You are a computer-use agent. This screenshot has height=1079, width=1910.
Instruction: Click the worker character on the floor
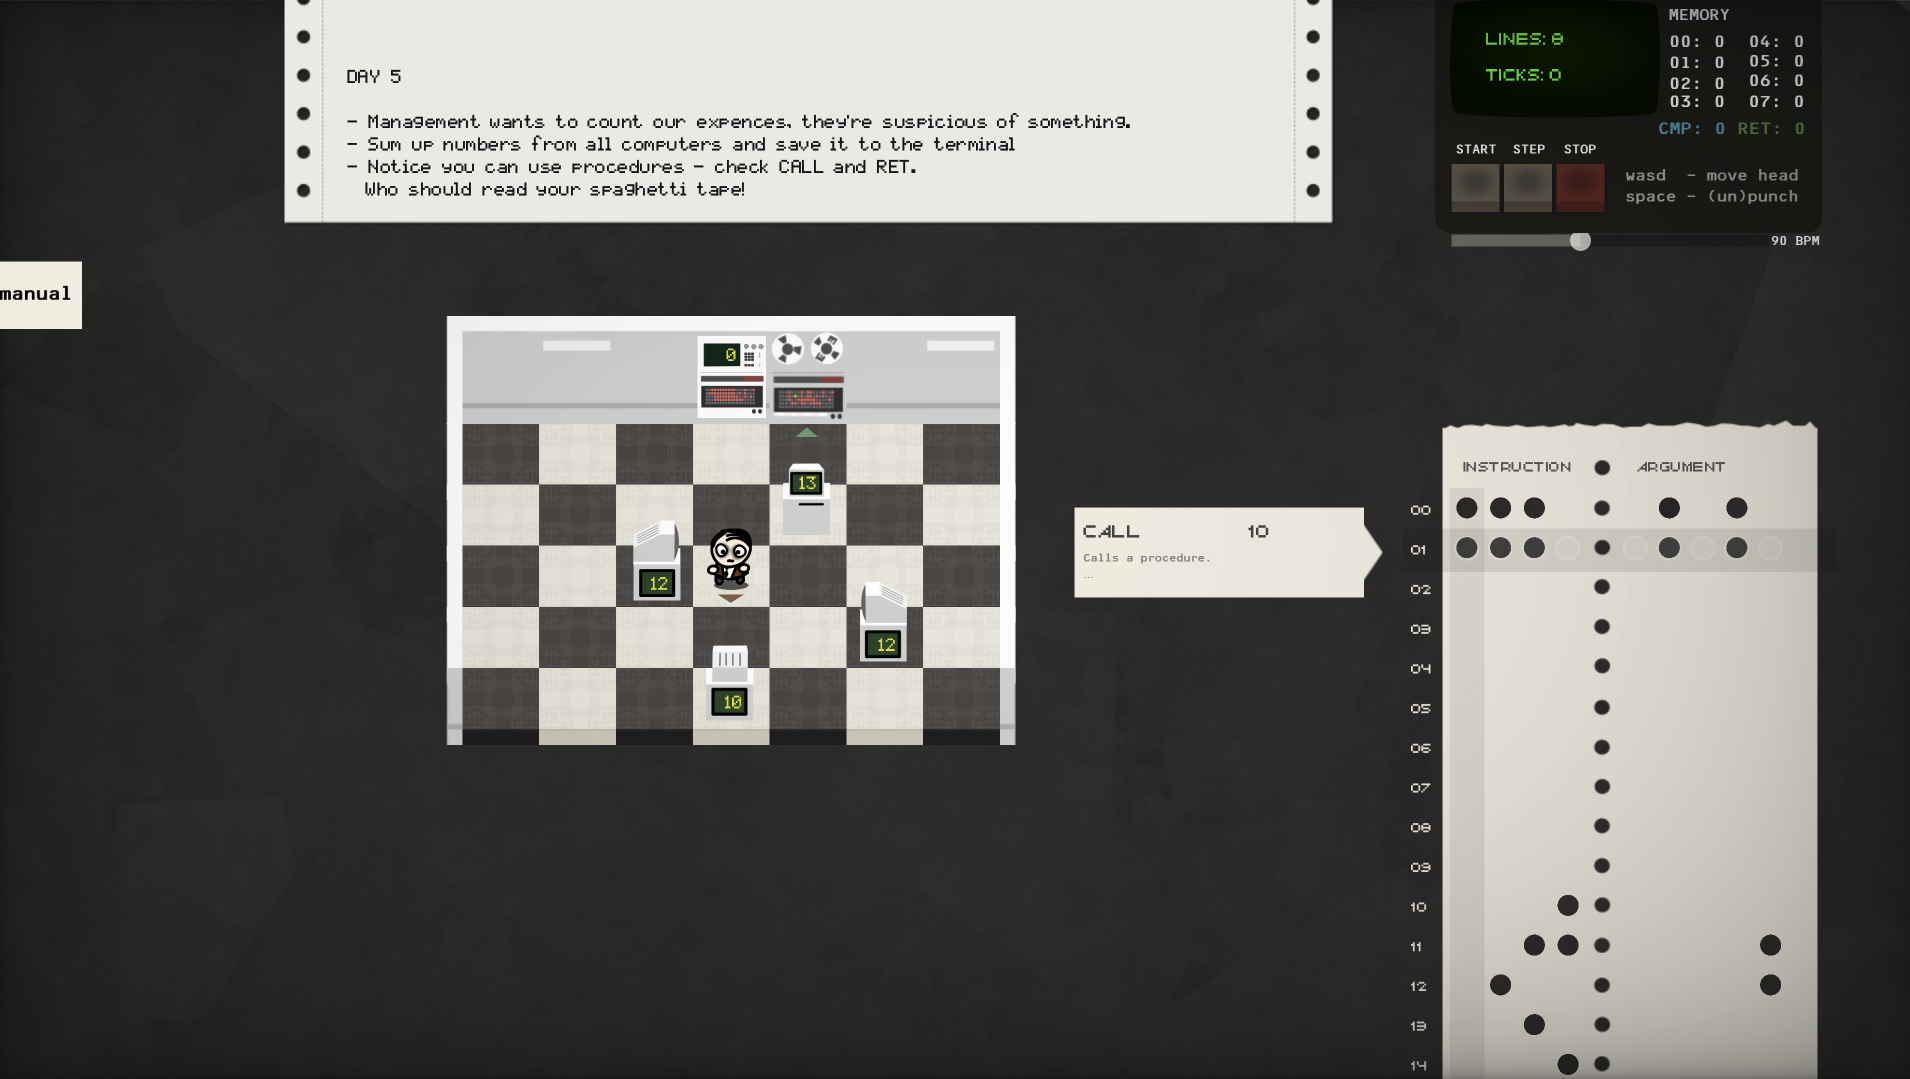pos(730,557)
